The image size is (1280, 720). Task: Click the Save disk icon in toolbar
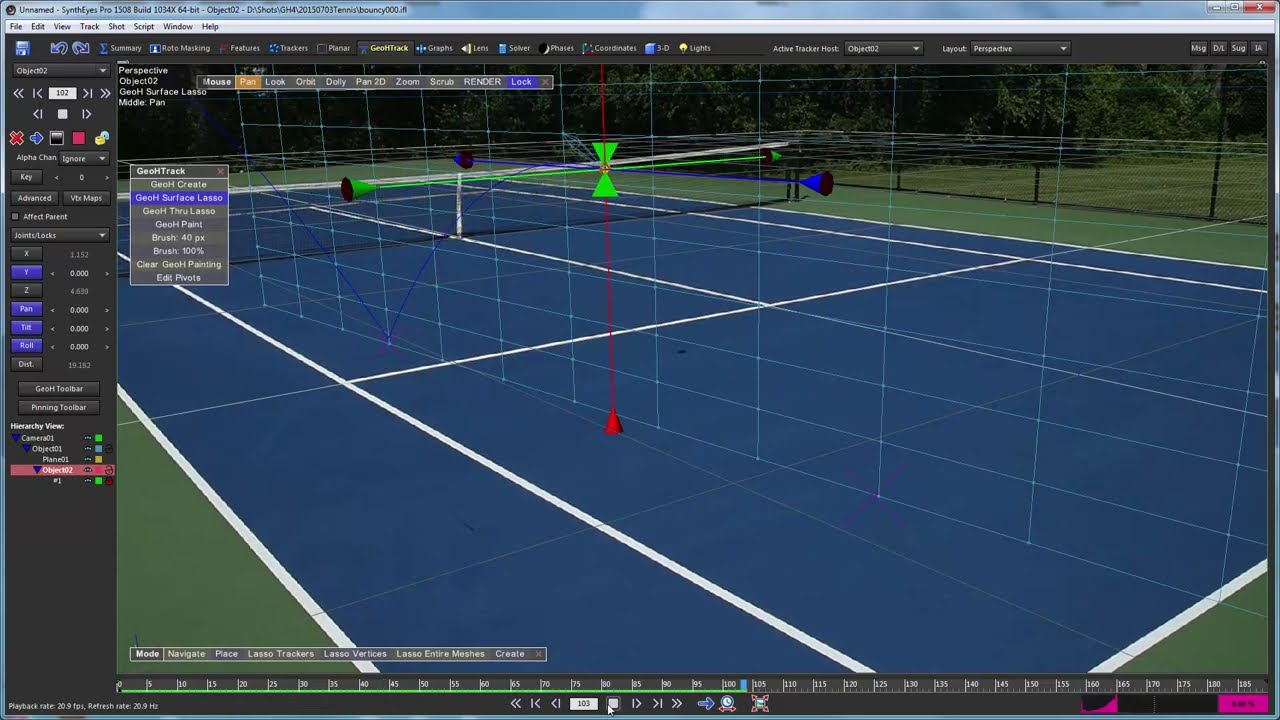pos(22,48)
